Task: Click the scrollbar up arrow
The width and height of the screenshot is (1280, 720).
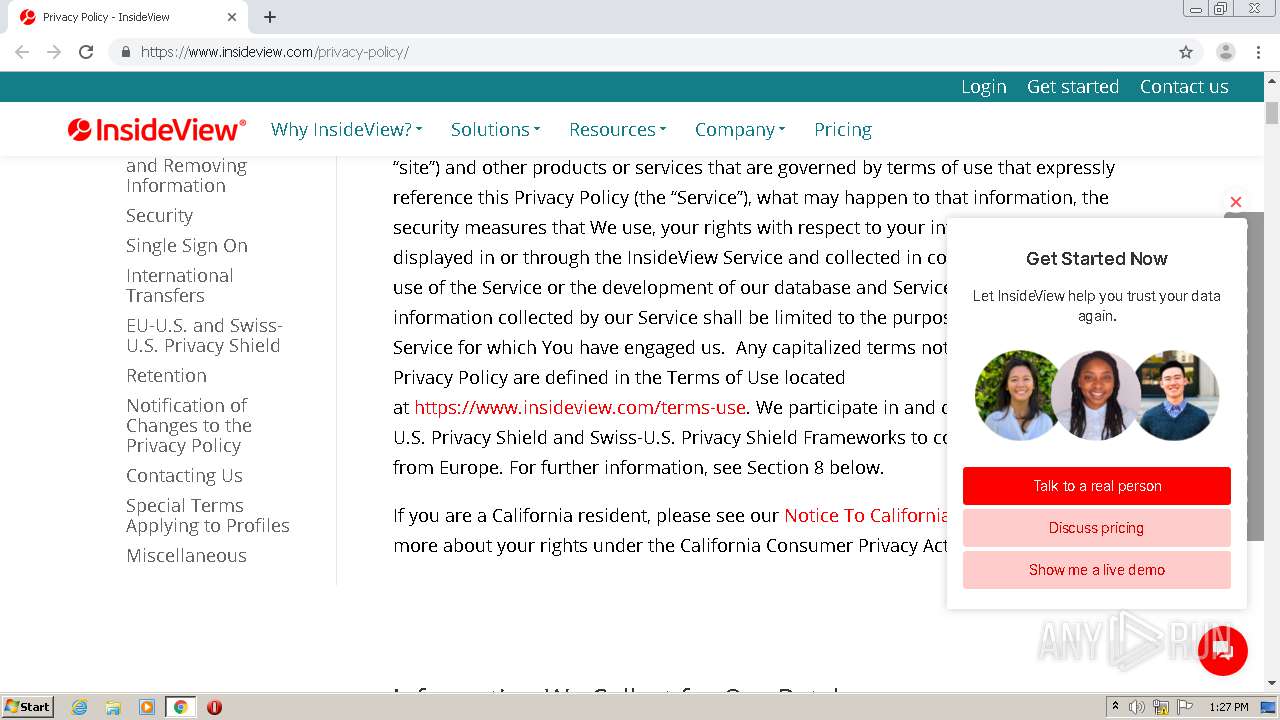Action: click(1271, 80)
